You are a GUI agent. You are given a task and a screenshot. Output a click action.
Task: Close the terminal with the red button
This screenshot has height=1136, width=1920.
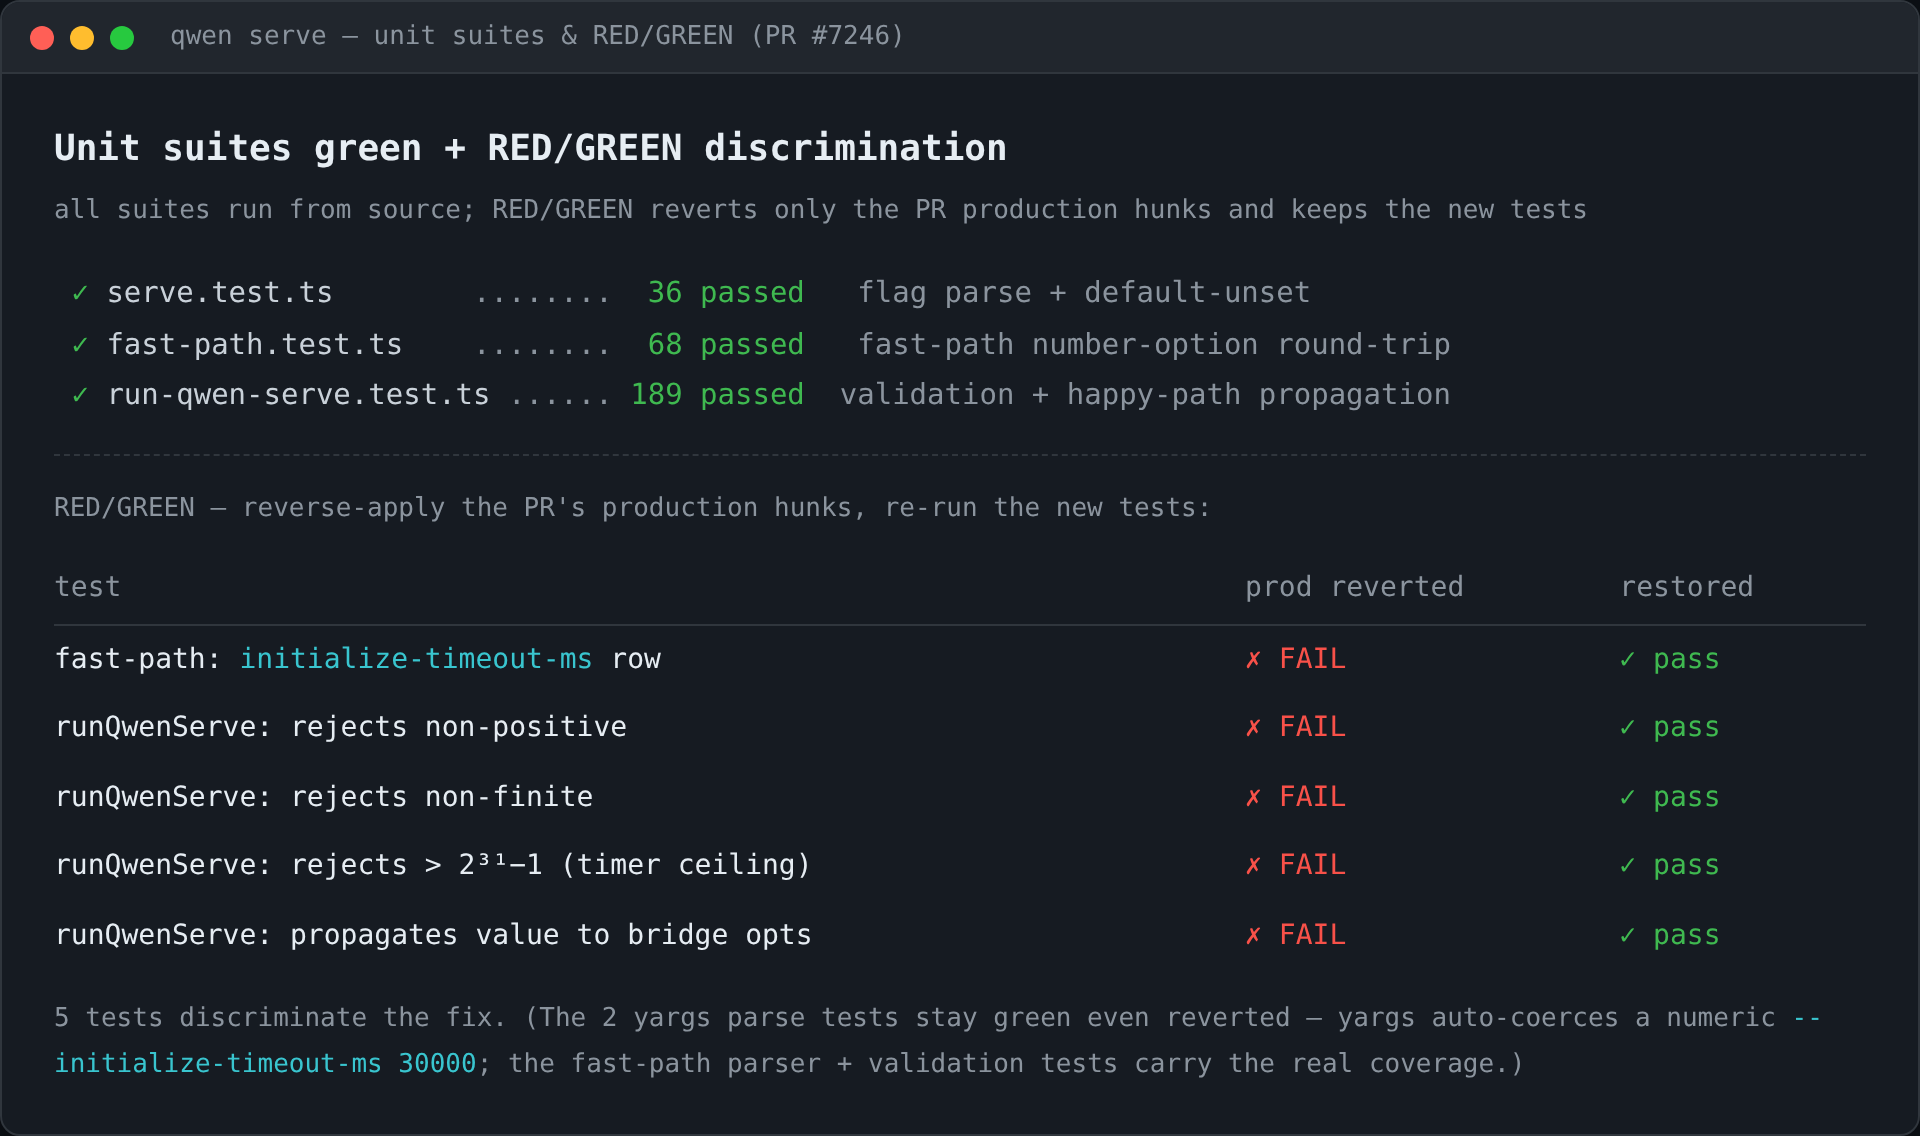click(x=42, y=38)
